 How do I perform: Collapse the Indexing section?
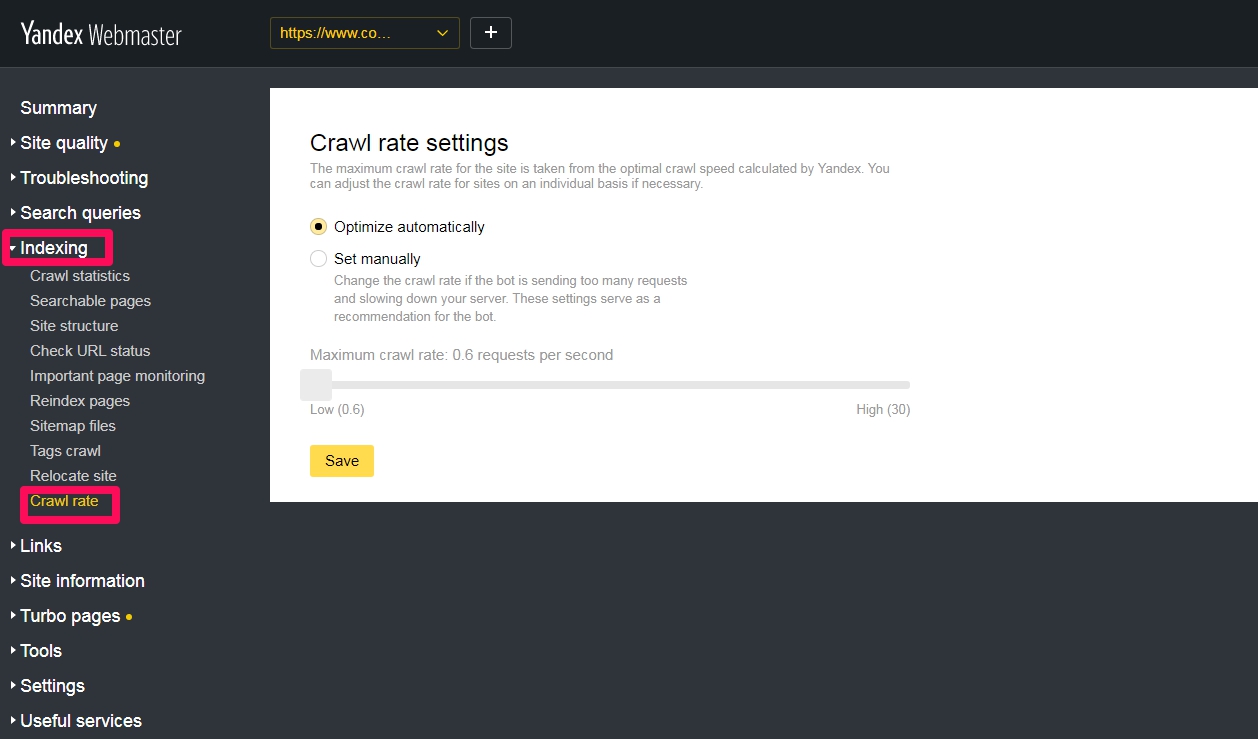[54, 248]
